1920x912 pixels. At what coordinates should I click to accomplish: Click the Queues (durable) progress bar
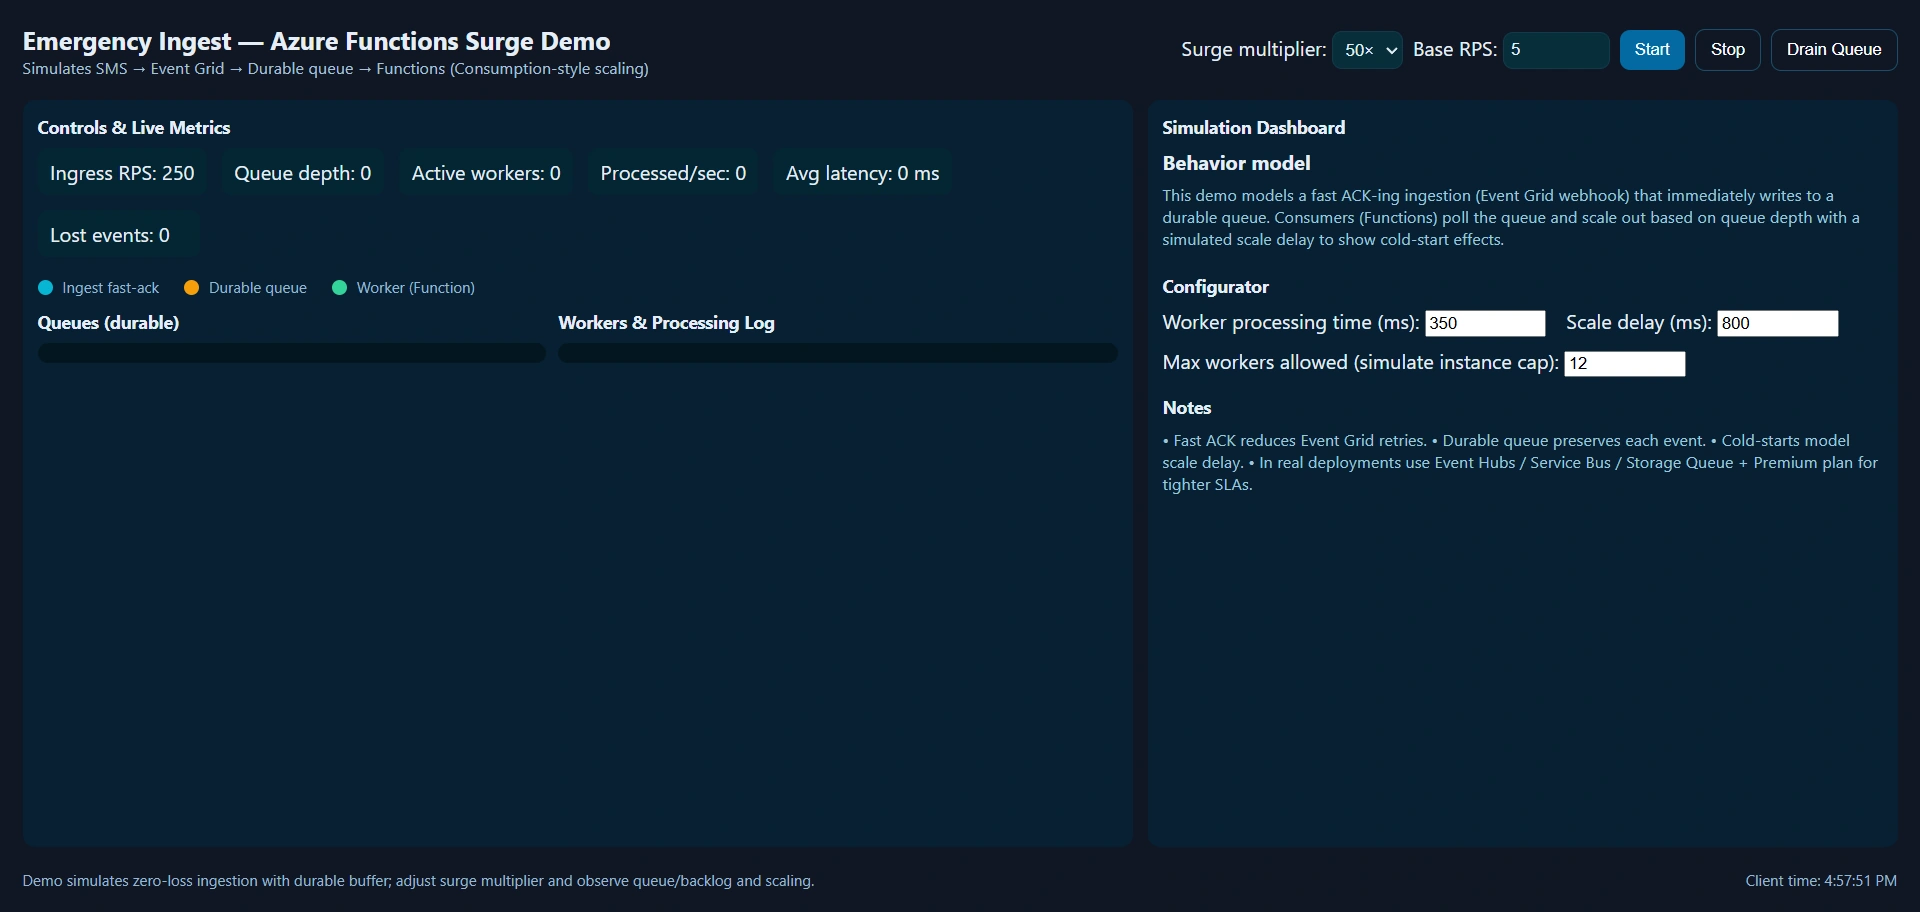[292, 353]
